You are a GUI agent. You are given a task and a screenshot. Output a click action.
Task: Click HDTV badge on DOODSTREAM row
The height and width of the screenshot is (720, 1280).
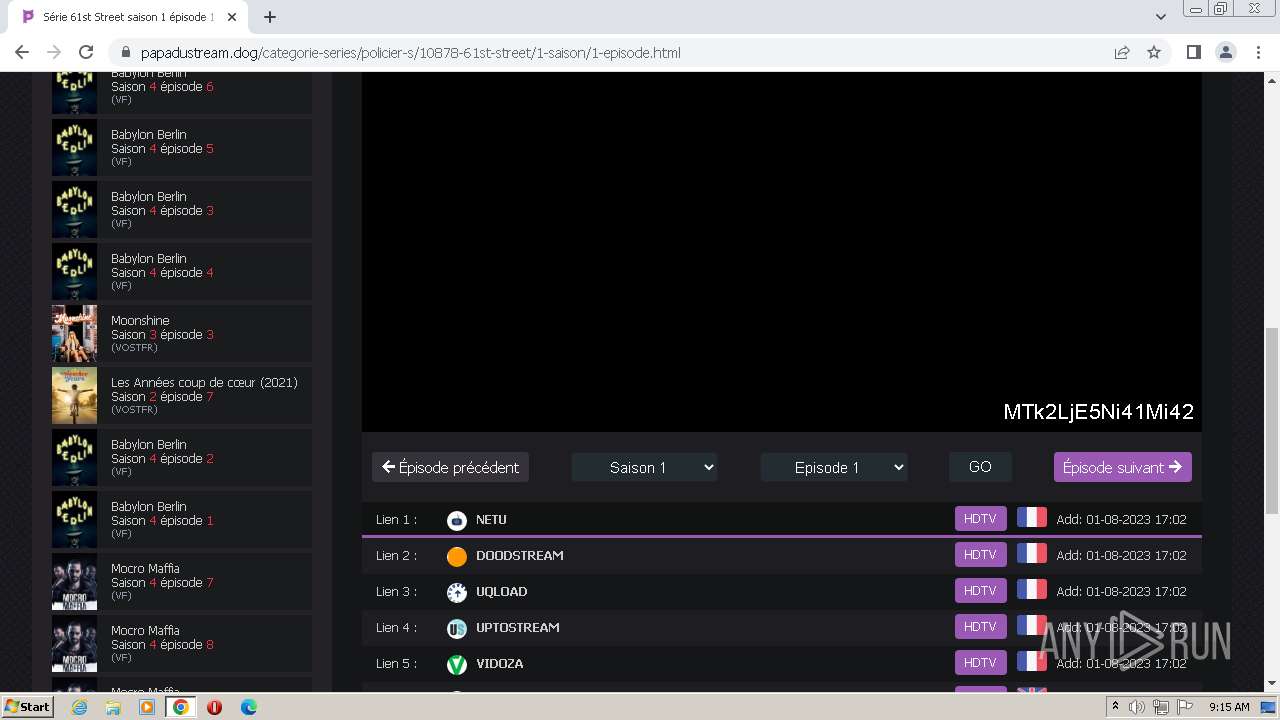click(980, 554)
